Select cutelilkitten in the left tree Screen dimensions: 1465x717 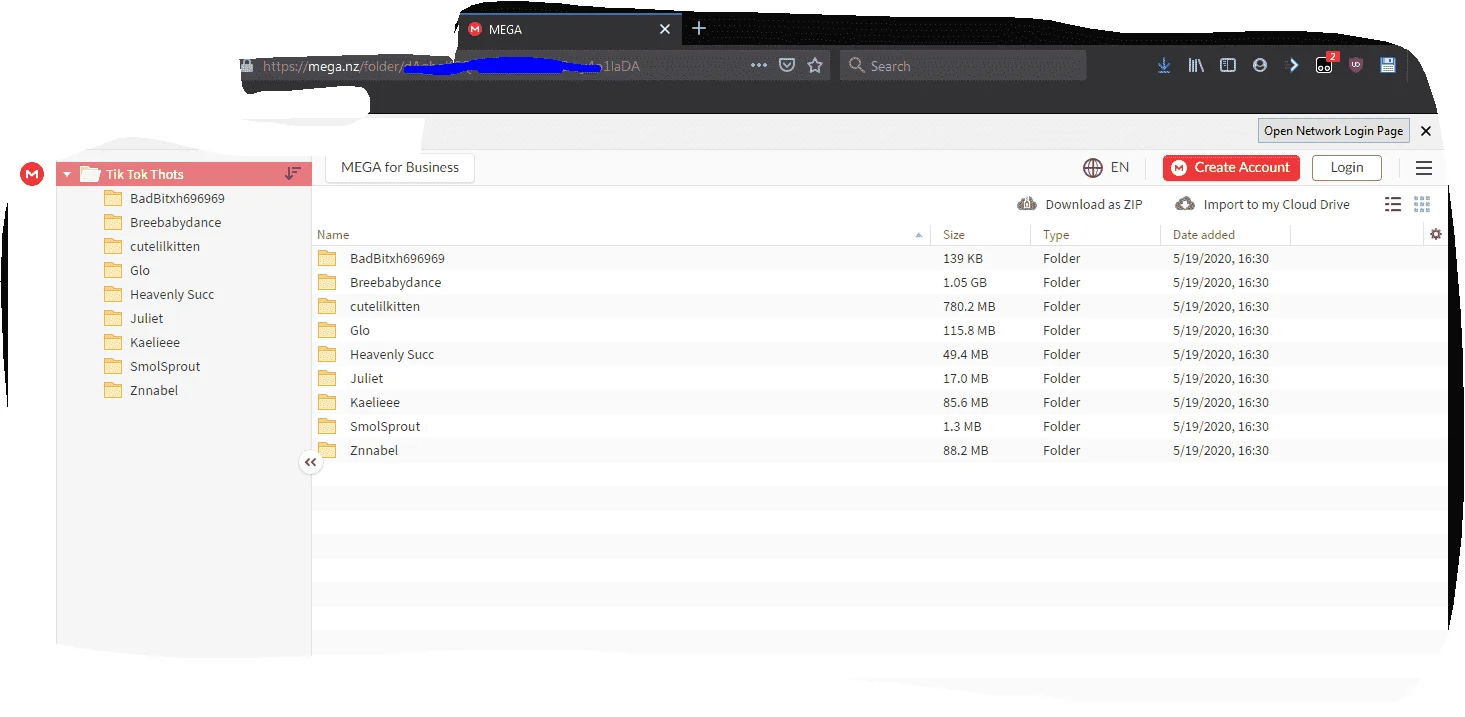(x=166, y=246)
